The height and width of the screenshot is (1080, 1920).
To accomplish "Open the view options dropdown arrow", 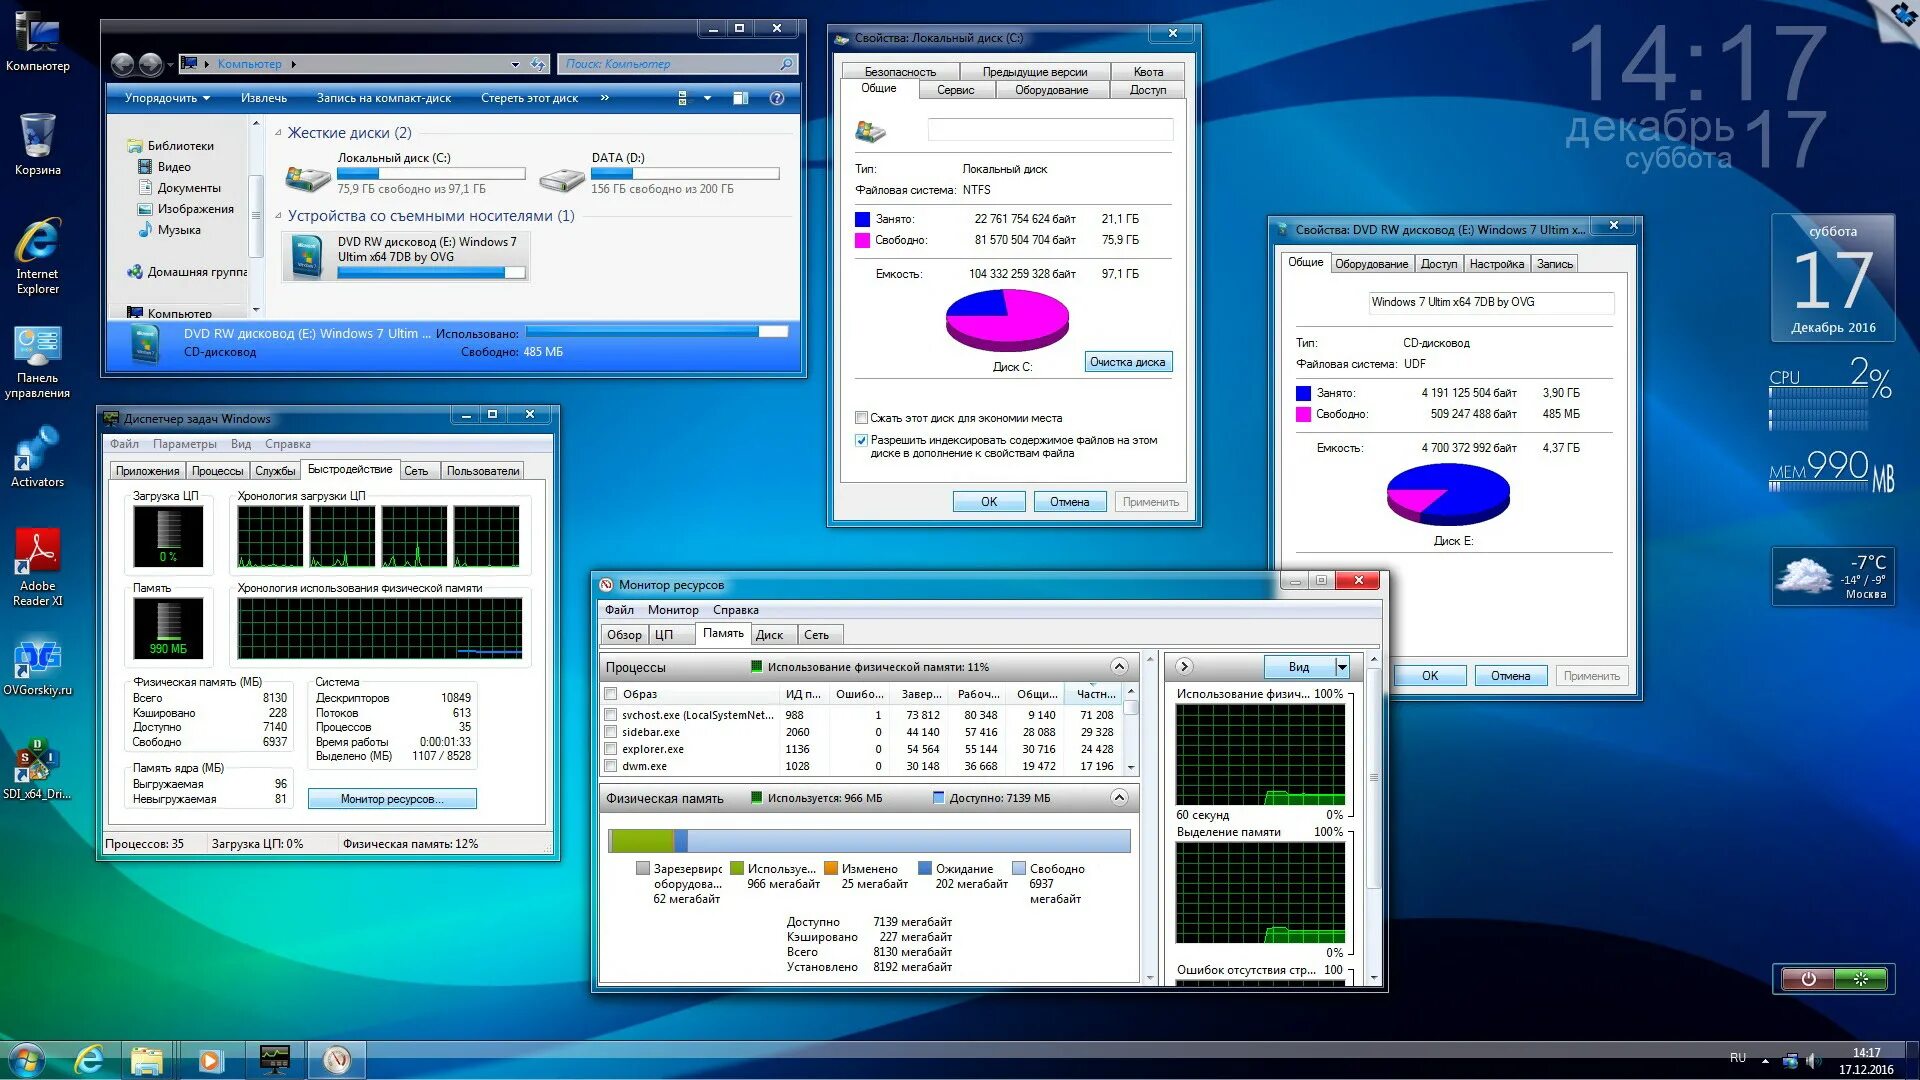I will tap(707, 98).
